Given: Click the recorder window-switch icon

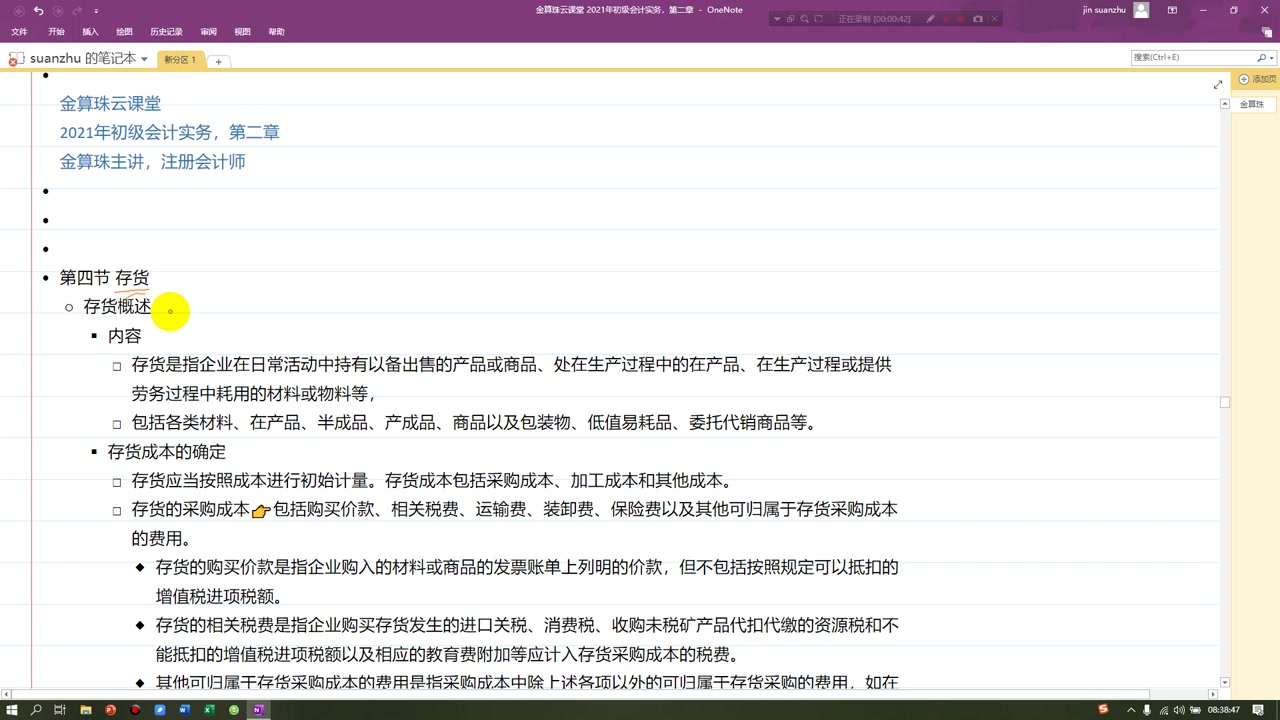Looking at the screenshot, I should point(790,19).
